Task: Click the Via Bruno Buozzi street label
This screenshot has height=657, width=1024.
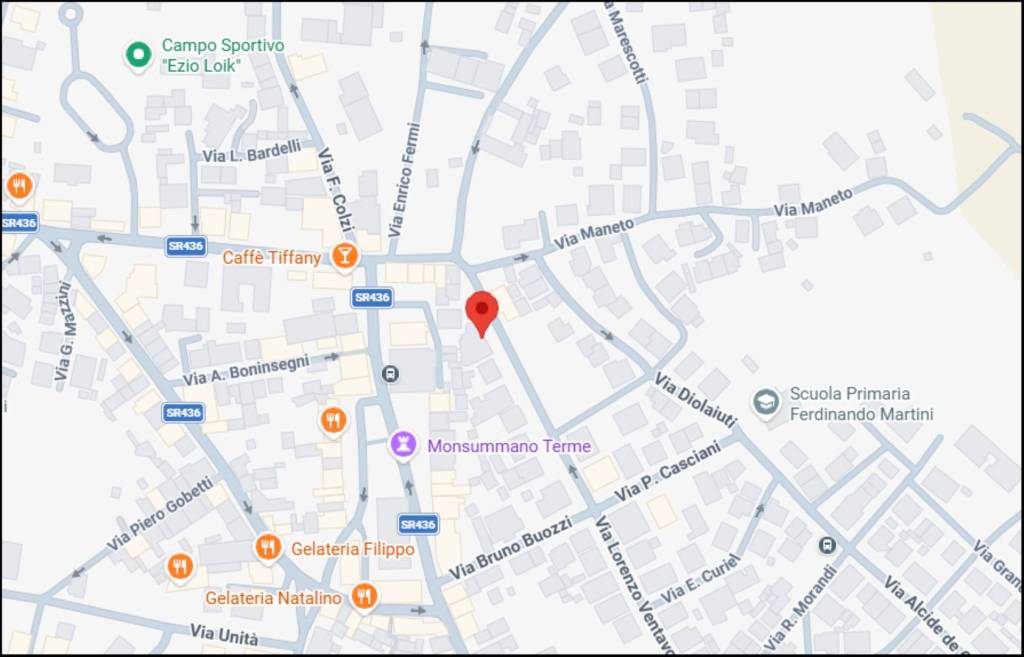Action: (511, 547)
